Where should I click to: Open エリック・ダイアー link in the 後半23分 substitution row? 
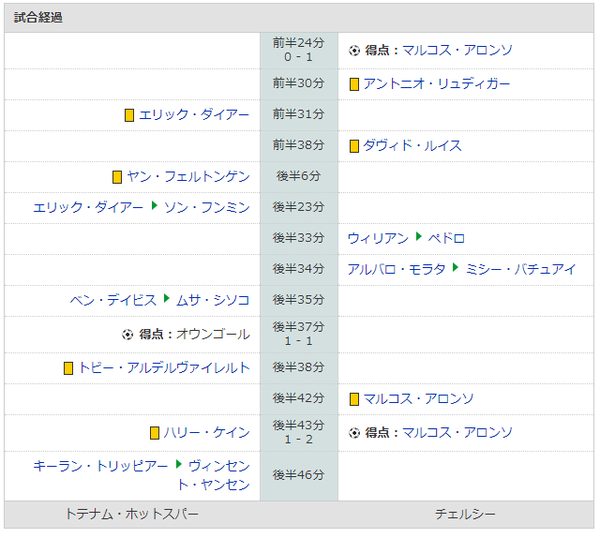click(88, 208)
